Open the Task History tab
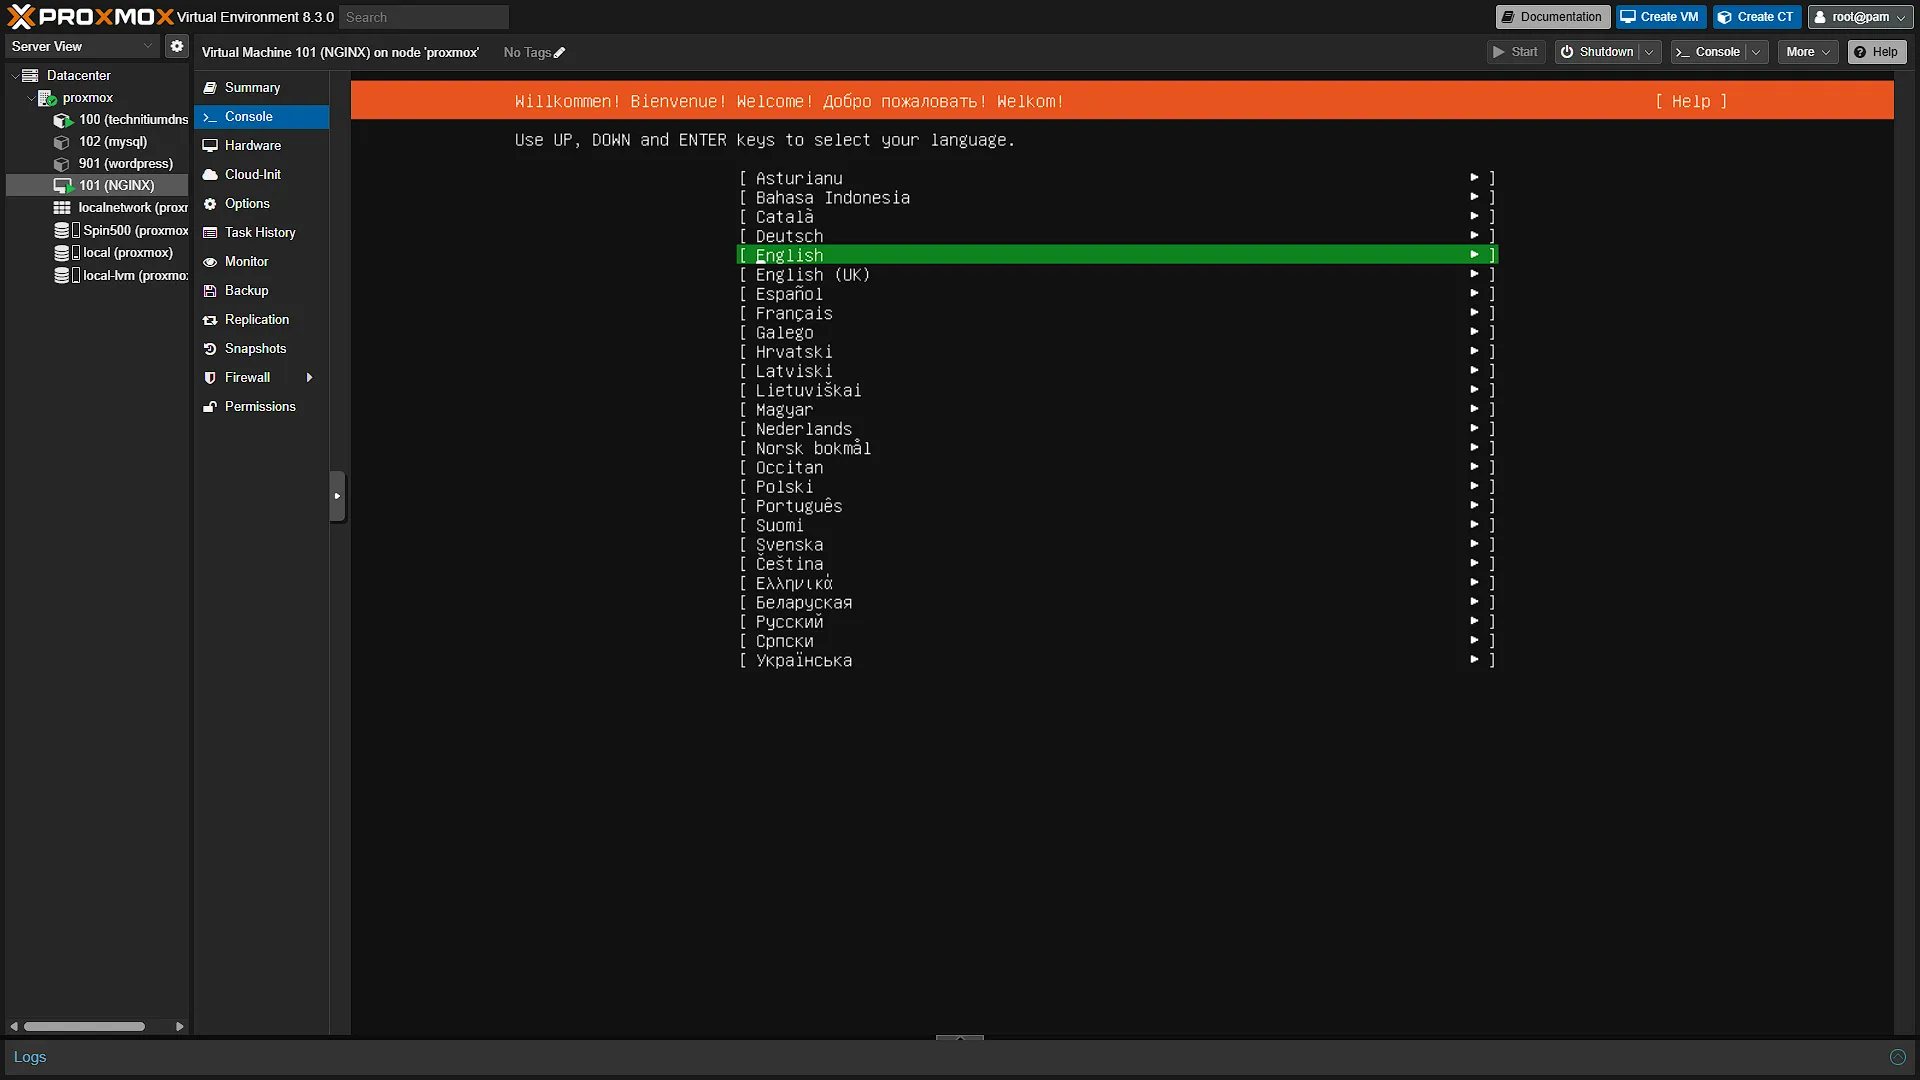The height and width of the screenshot is (1080, 1920). [x=262, y=233]
